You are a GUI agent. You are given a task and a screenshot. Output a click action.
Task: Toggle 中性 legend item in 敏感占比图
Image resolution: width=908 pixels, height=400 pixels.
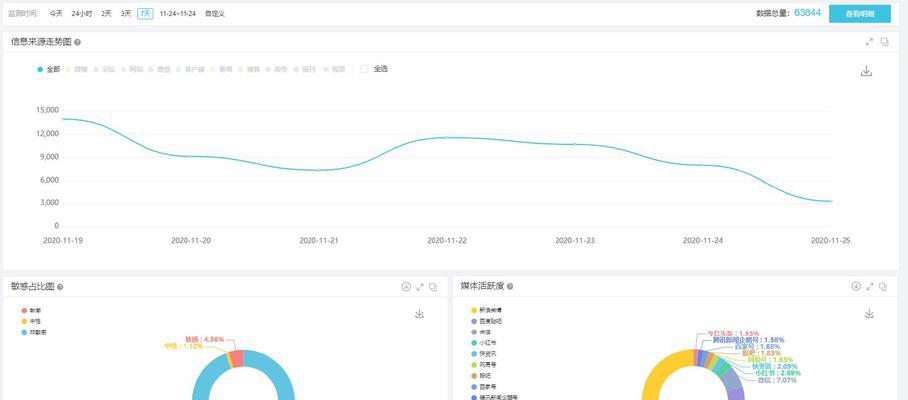pos(31,321)
